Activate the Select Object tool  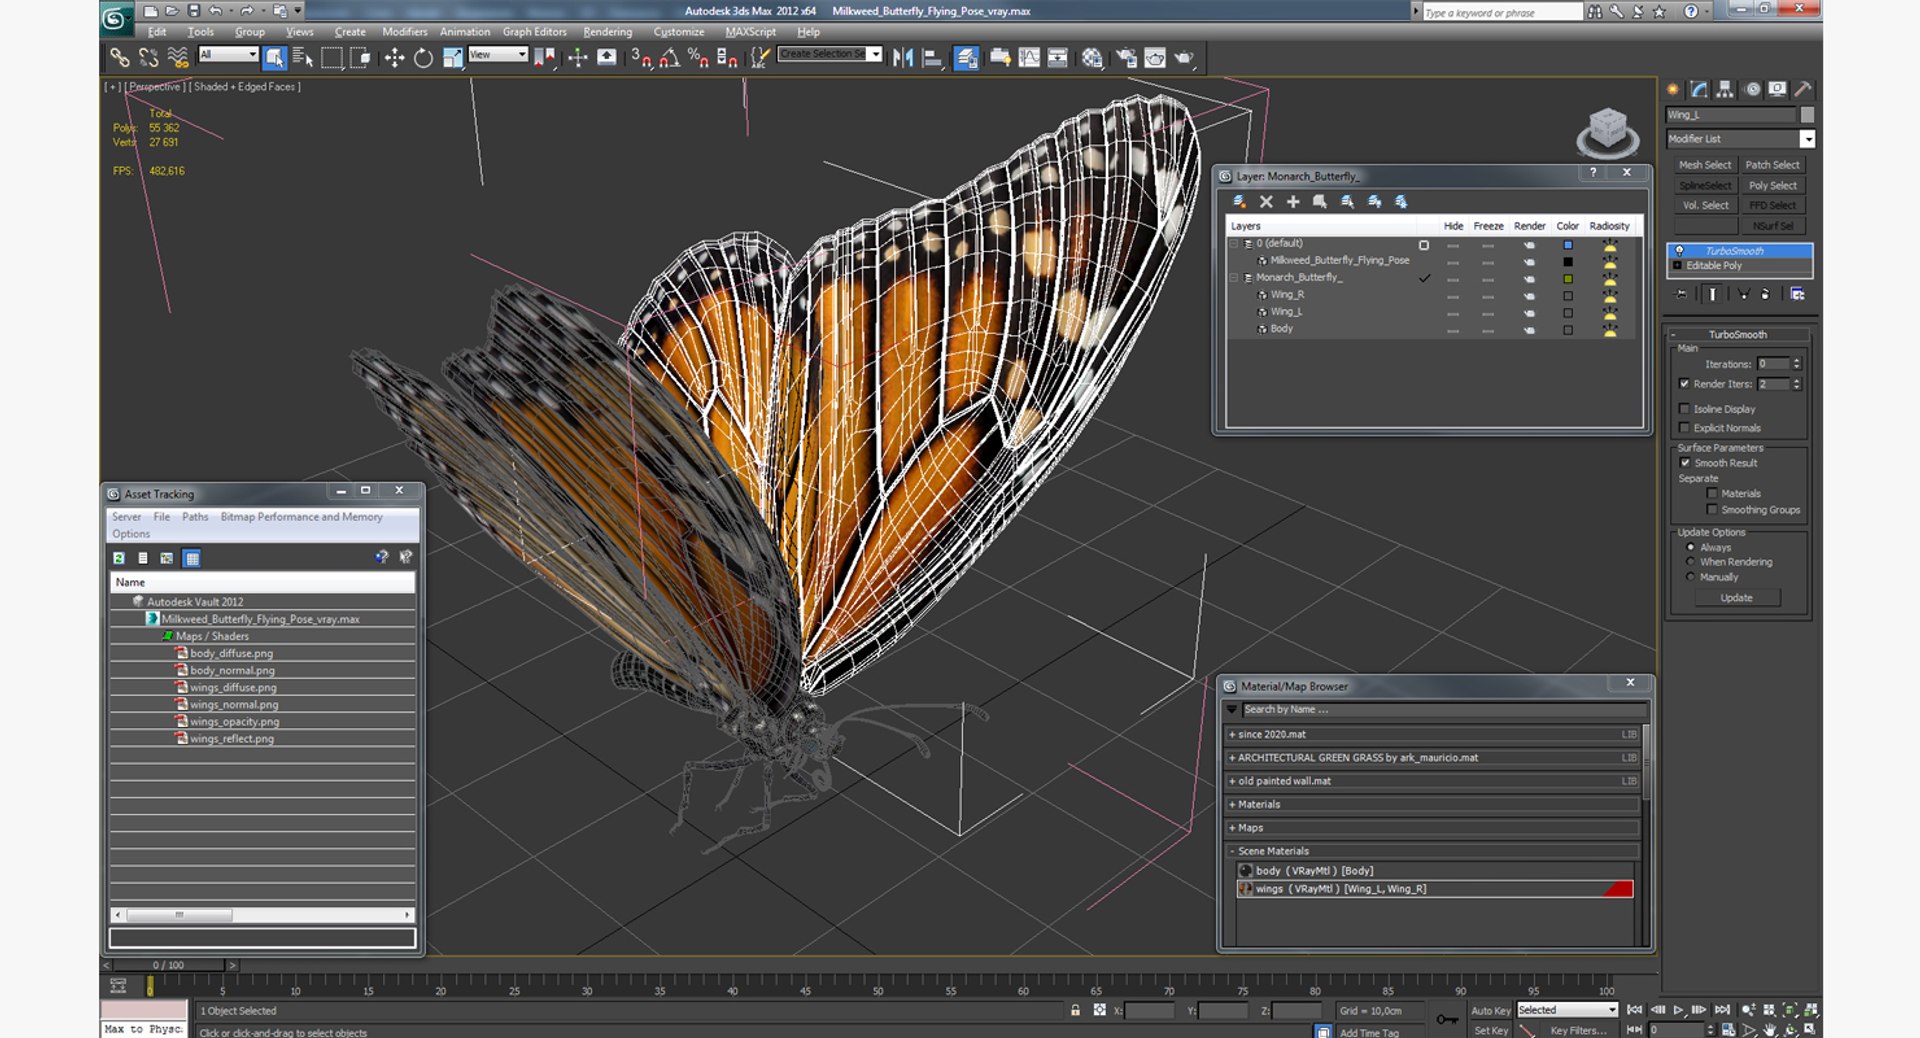pos(274,58)
